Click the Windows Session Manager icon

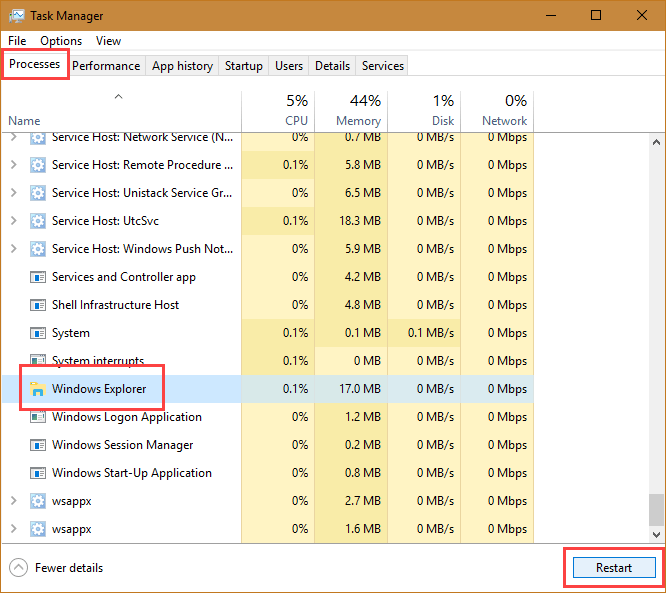38,445
